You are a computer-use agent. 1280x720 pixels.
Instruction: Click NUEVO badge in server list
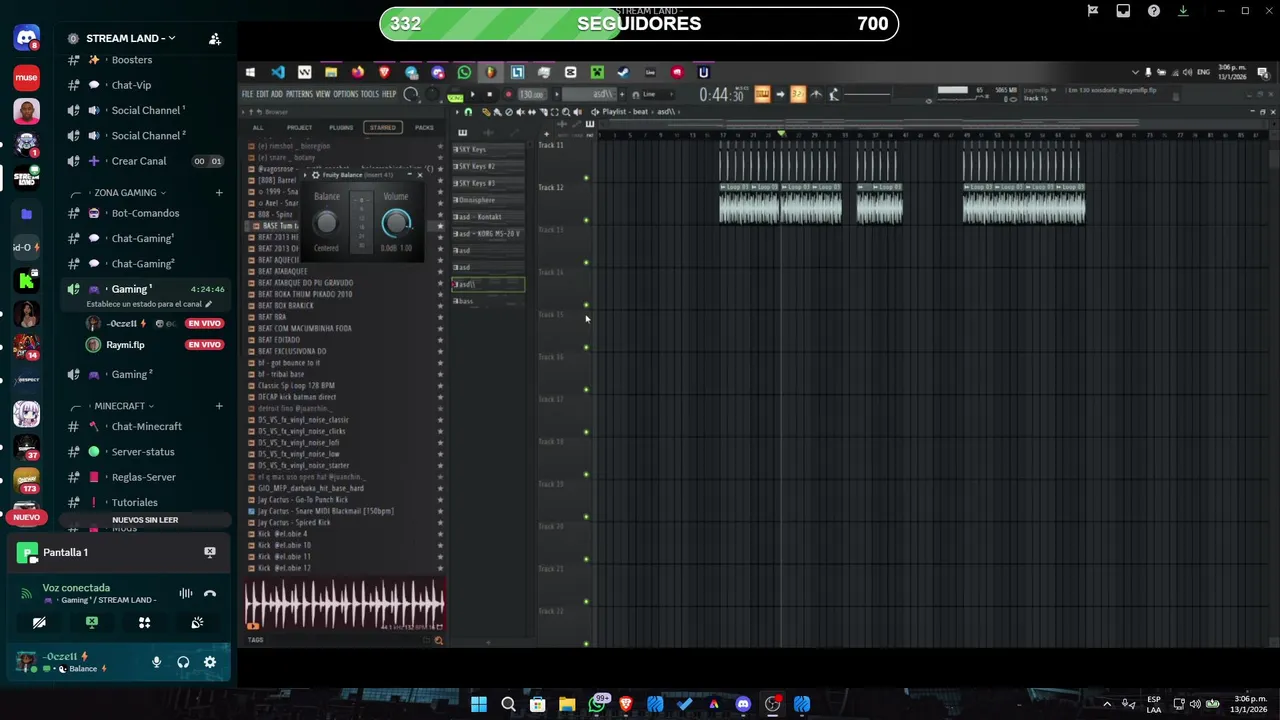click(x=26, y=517)
